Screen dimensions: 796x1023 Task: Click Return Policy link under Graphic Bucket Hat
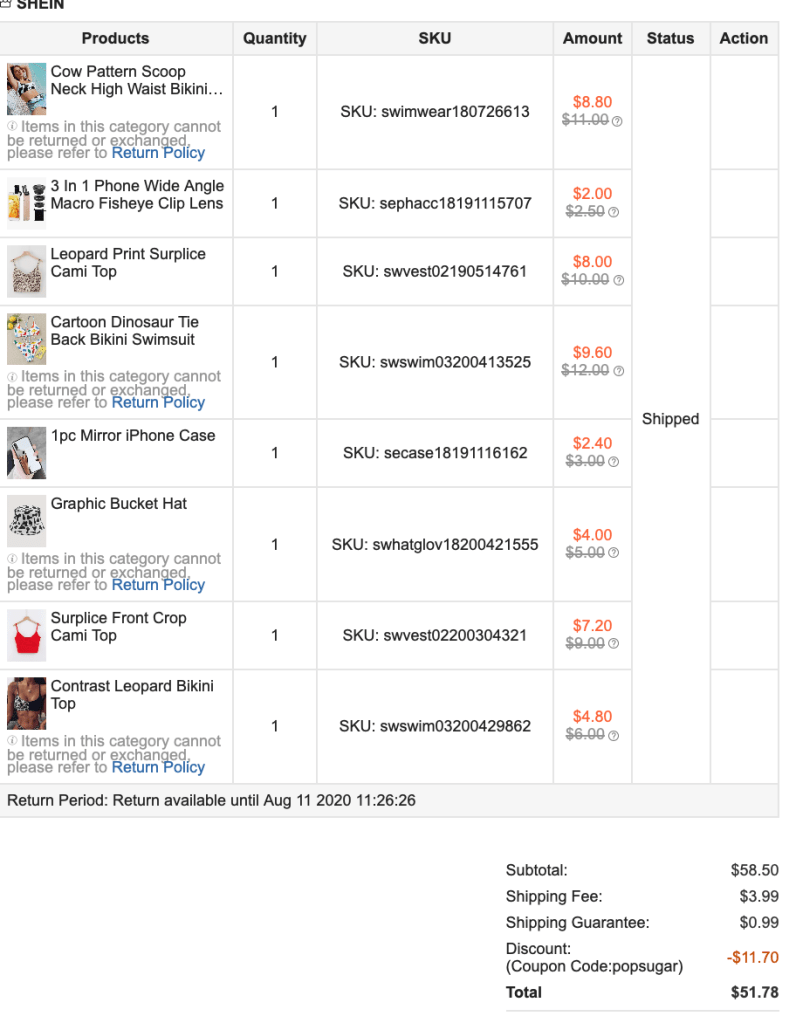(x=158, y=585)
